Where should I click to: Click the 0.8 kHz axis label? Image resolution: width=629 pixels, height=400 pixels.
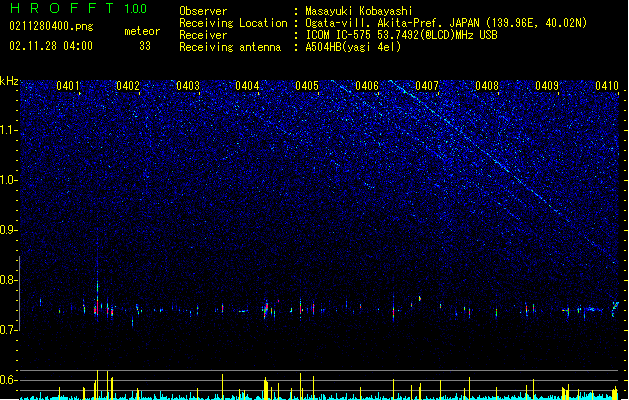pyautogui.click(x=9, y=280)
